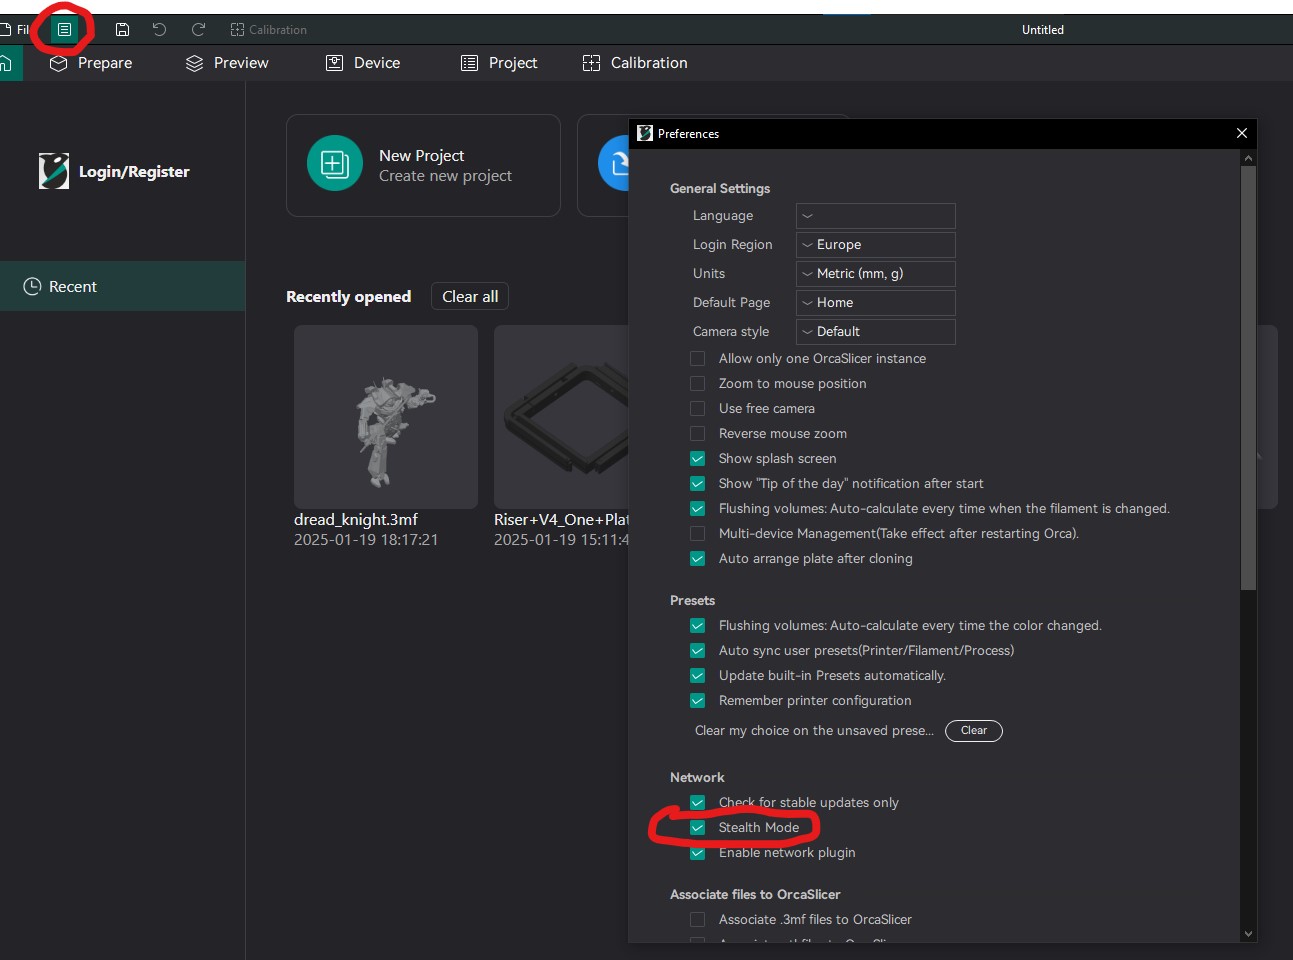The height and width of the screenshot is (960, 1293).
Task: Open the dropdown menu icon beside File
Action: coord(64,30)
